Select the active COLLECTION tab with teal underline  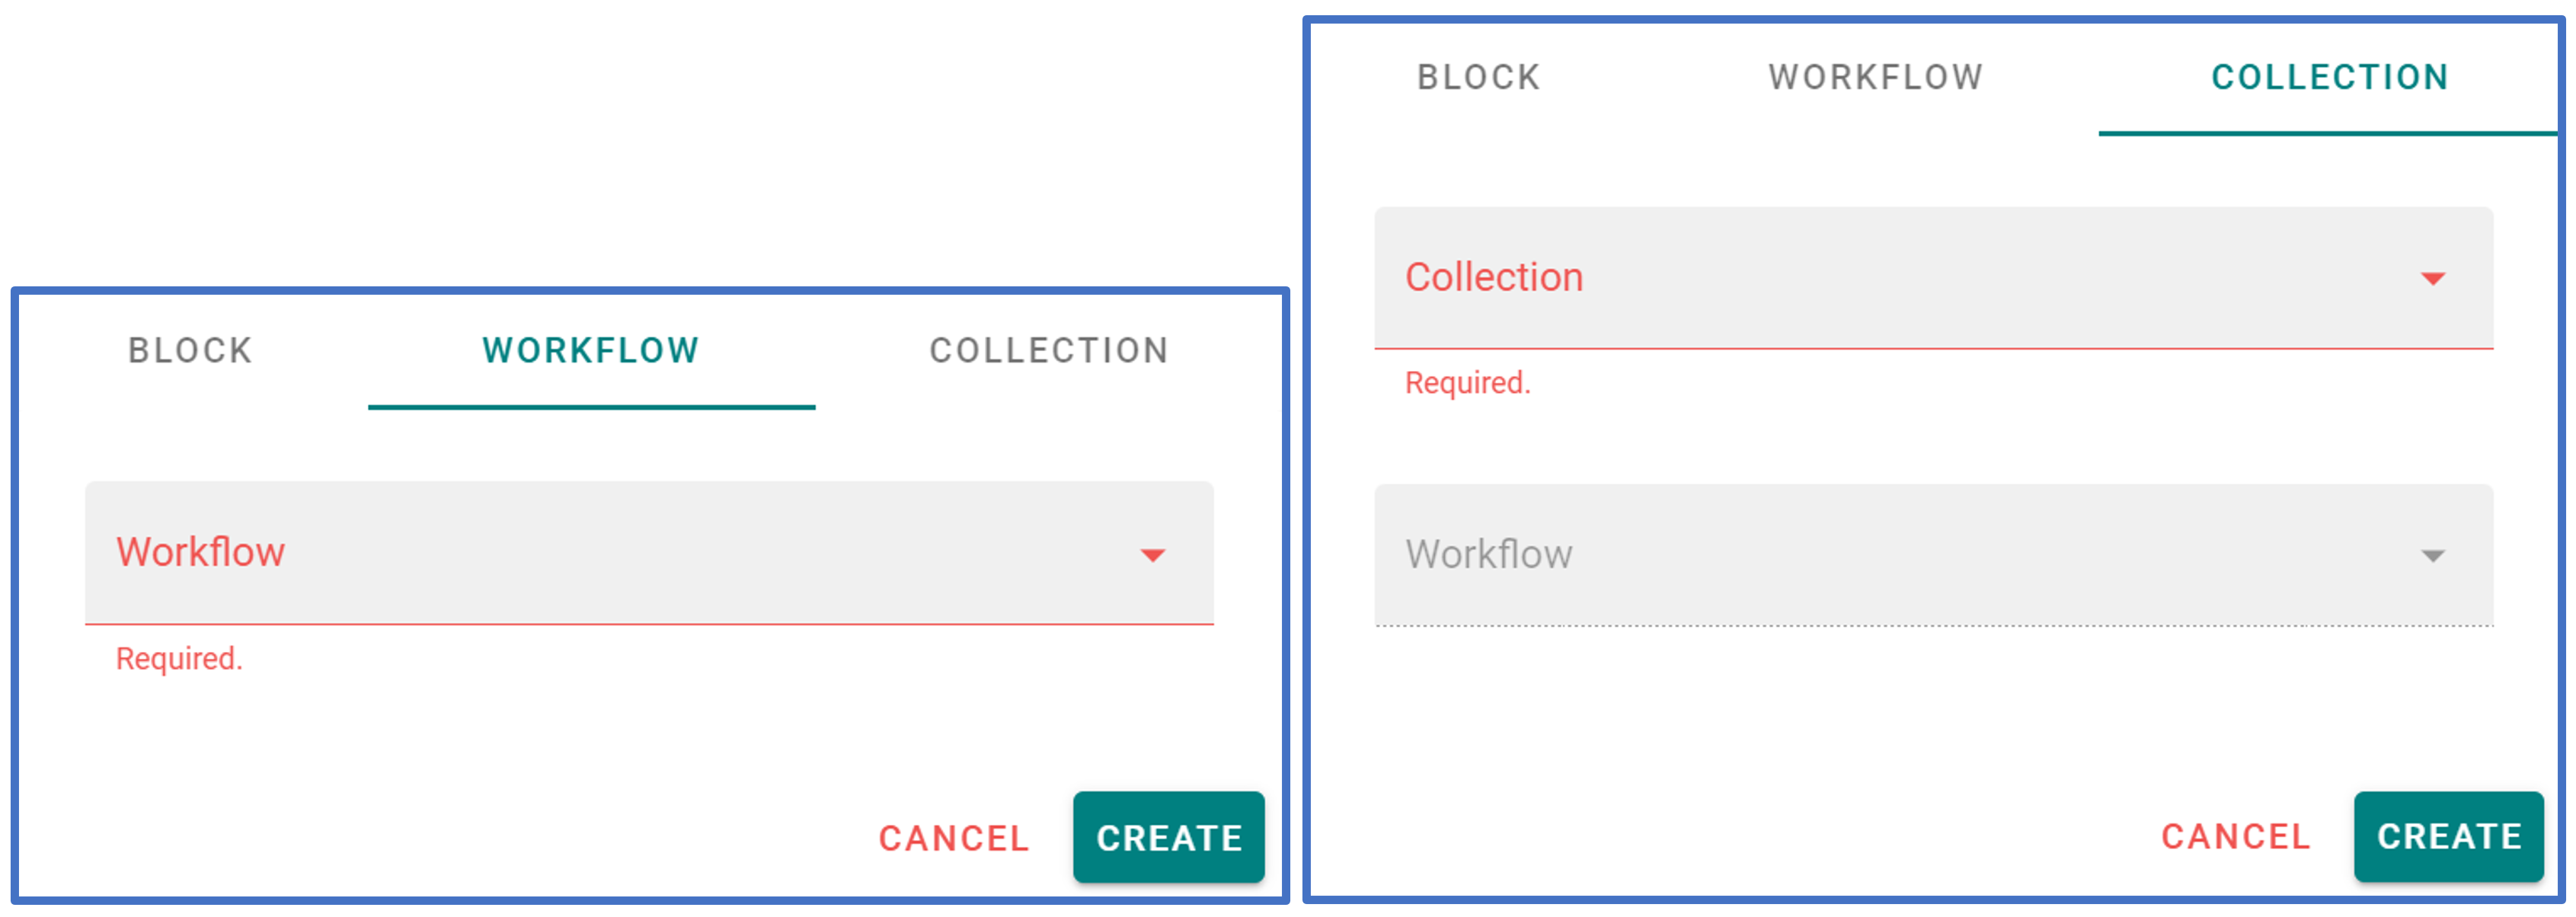(x=2329, y=78)
